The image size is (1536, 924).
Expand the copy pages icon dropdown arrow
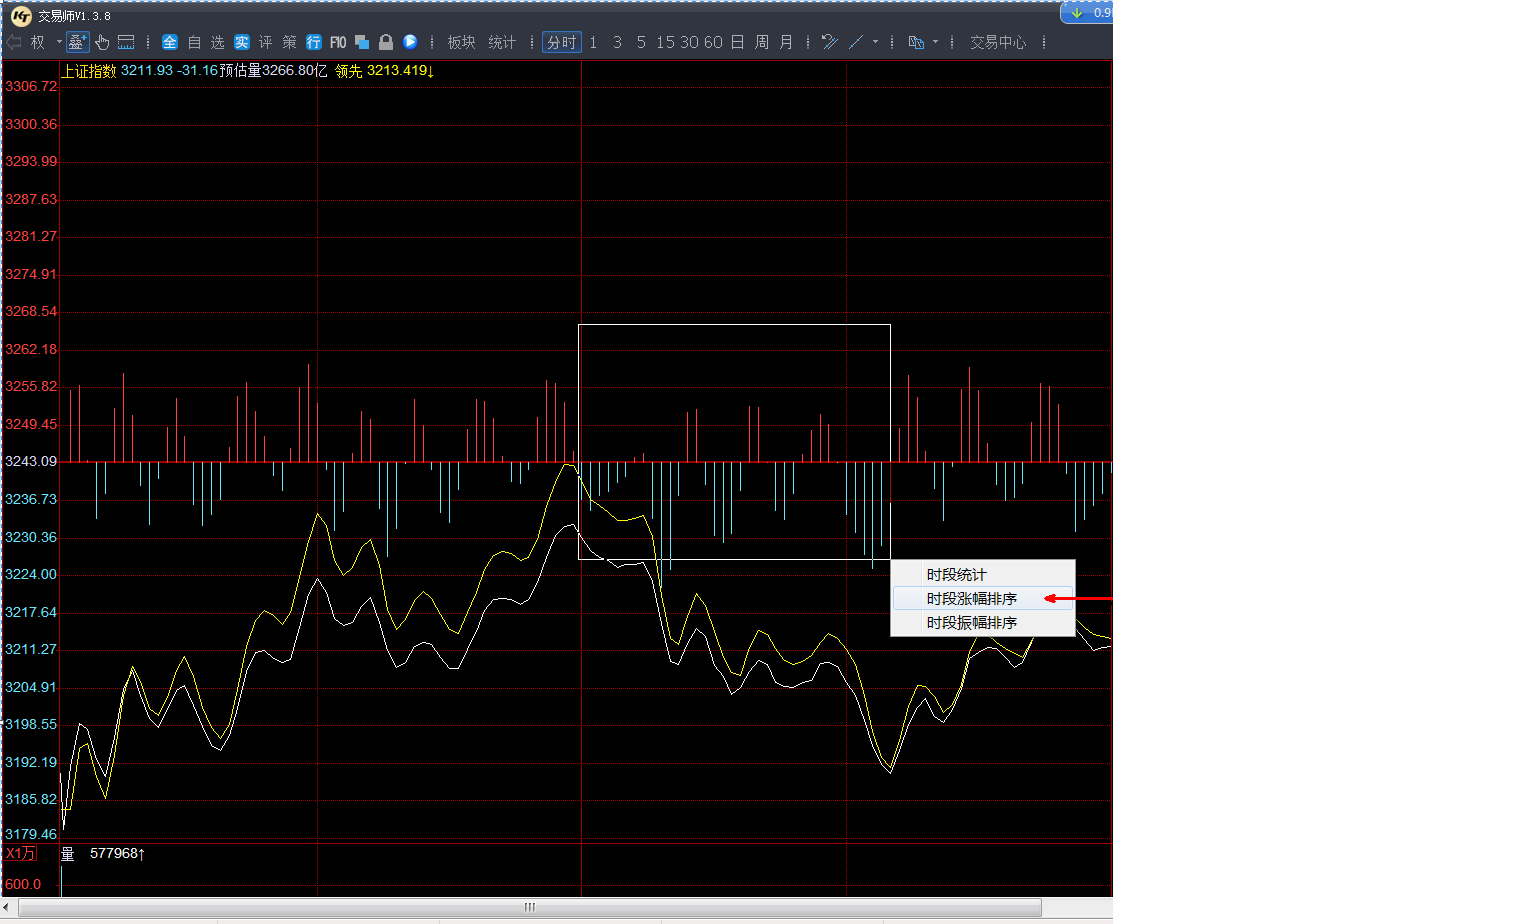point(935,42)
